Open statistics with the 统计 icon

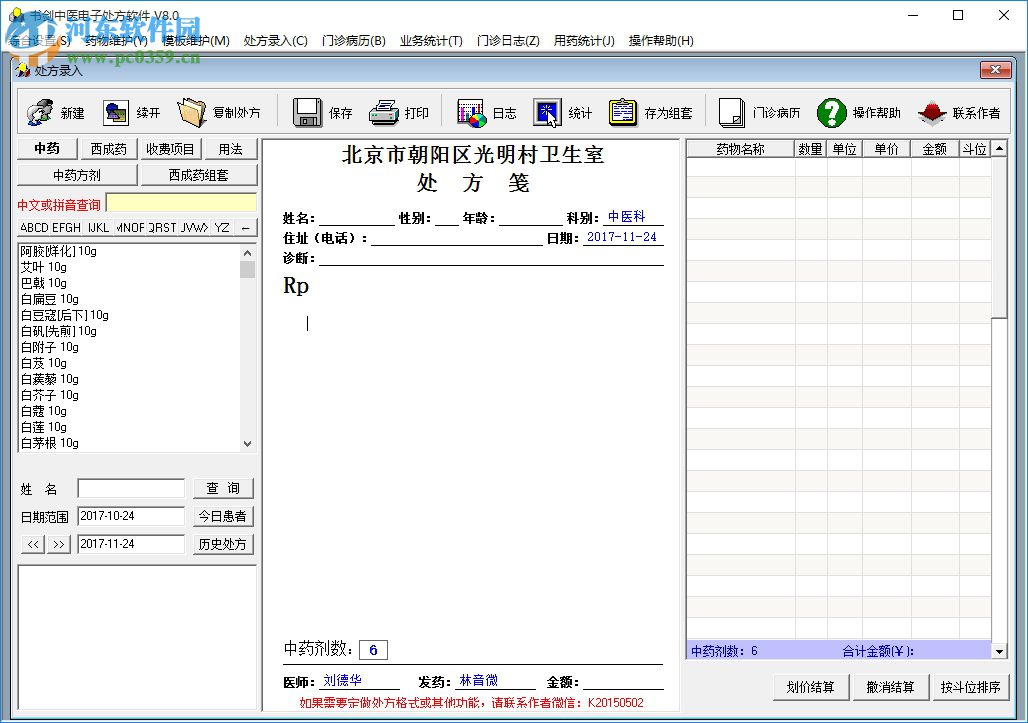[x=560, y=112]
